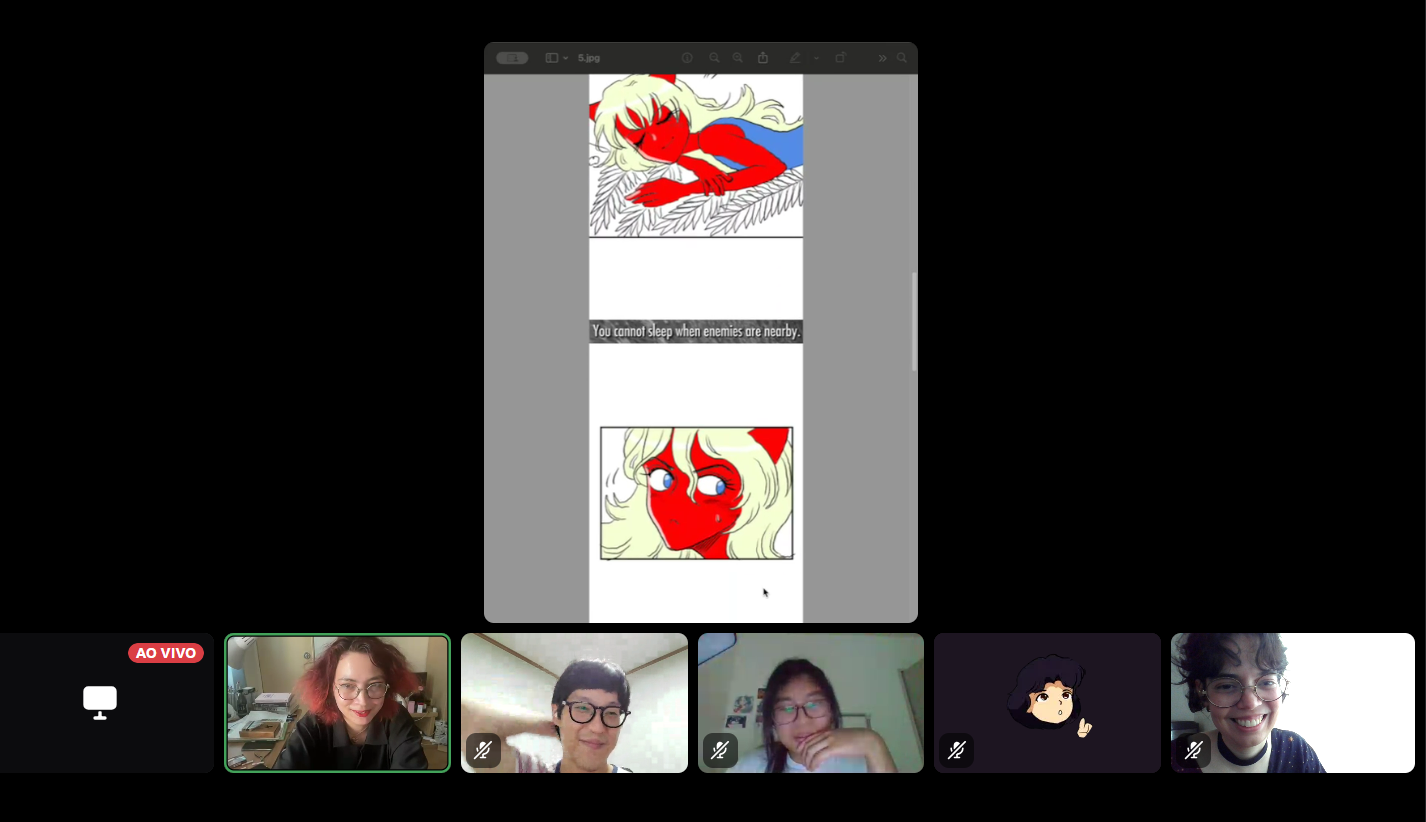
Task: Select the screen share monitor icon tile
Action: click(100, 703)
